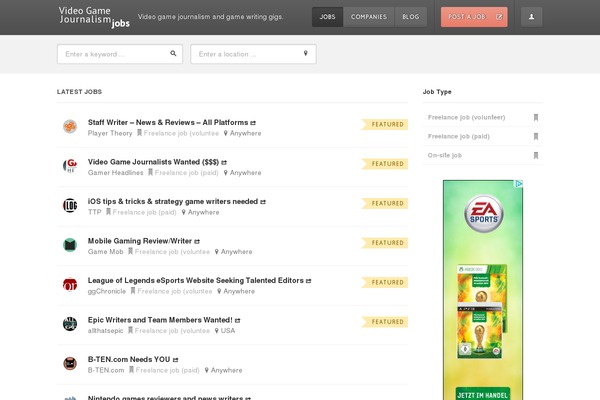Click the Featured badge on Staff Writer listing

click(x=385, y=124)
